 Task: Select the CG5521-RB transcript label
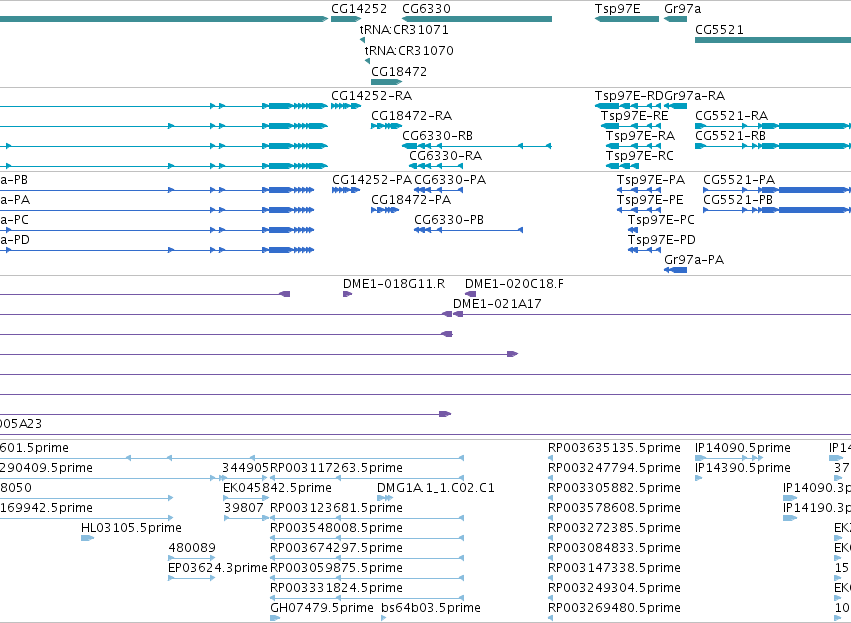731,136
